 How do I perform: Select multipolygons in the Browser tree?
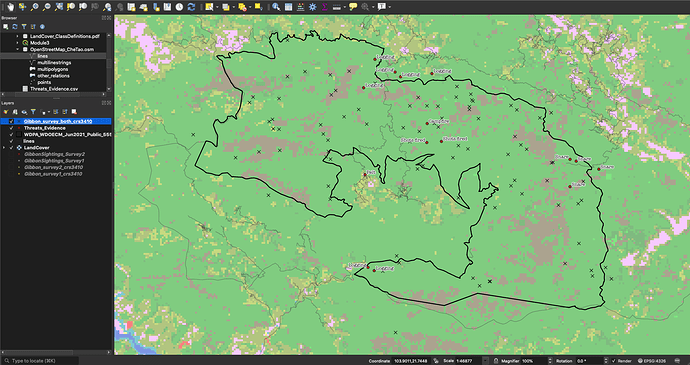[x=52, y=70]
